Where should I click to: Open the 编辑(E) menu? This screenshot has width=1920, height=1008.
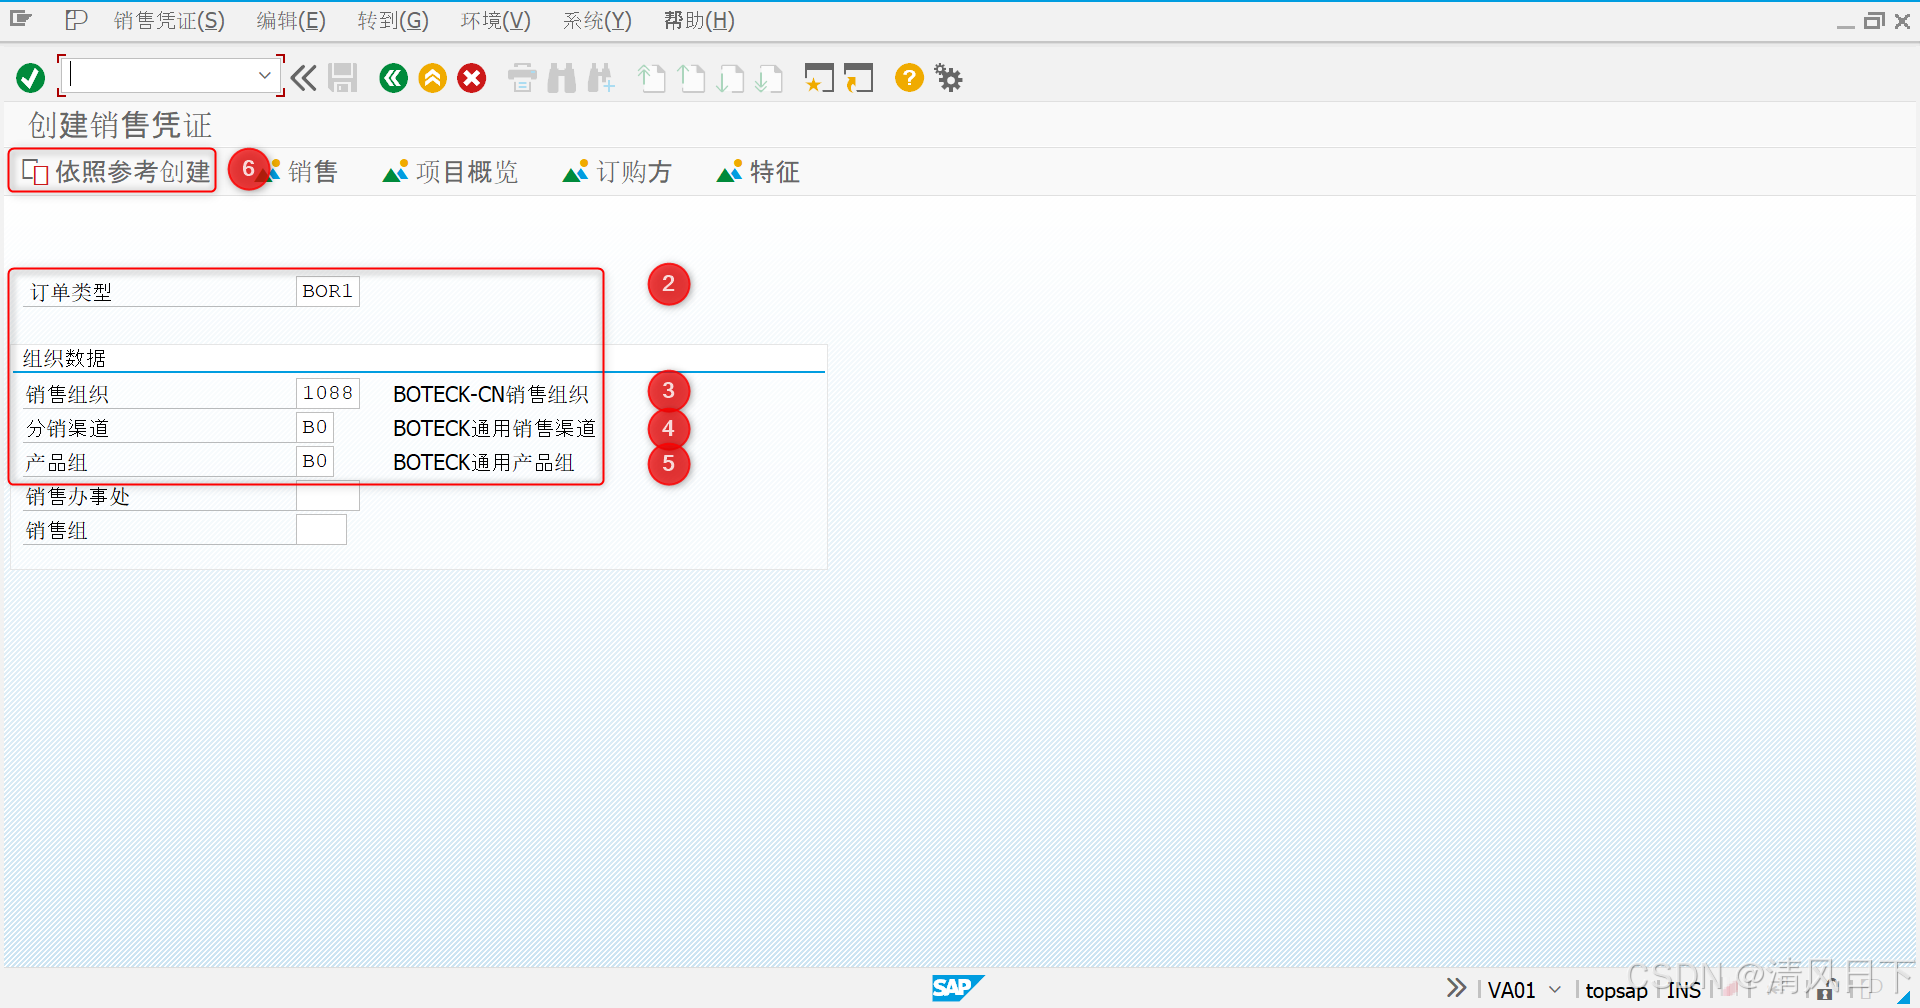tap(291, 21)
